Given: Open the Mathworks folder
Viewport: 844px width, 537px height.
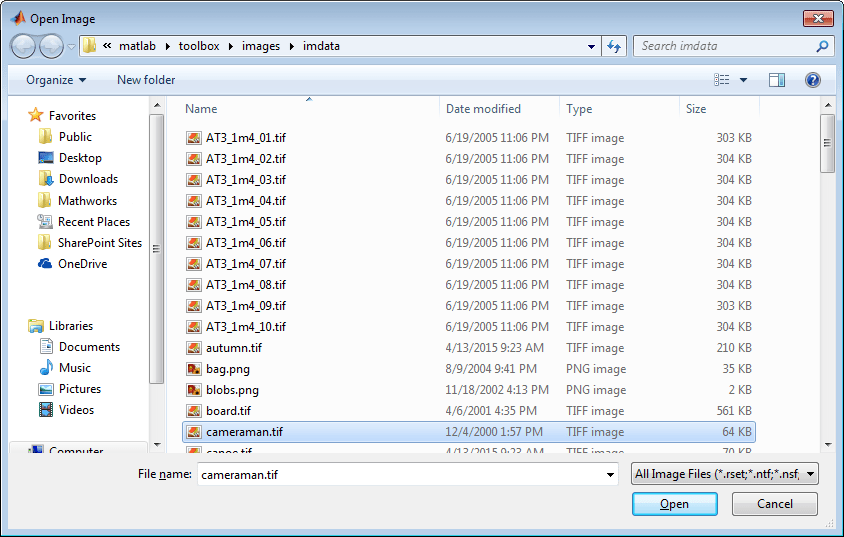Looking at the screenshot, I should [78, 201].
